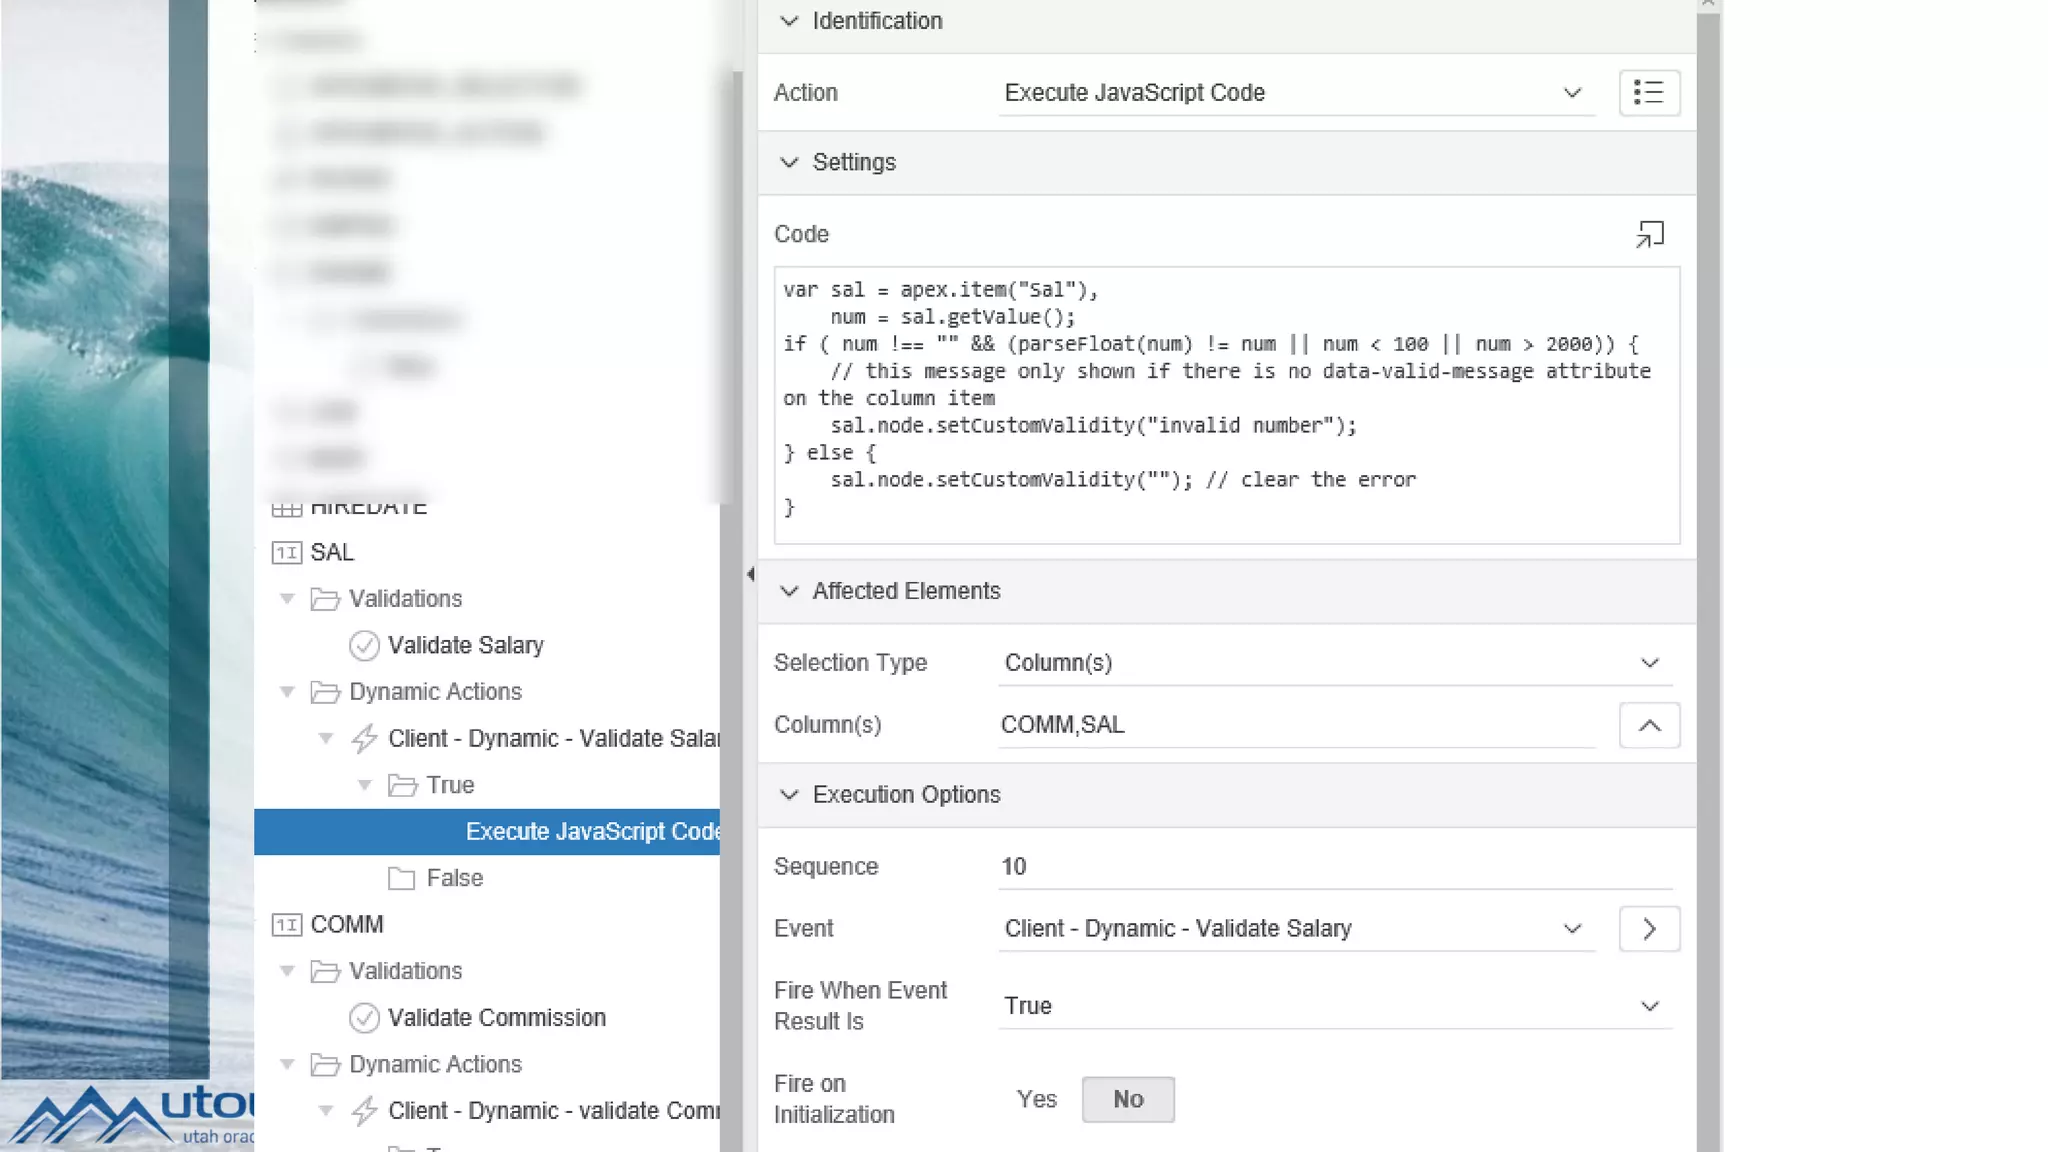Select the SAL column in the tree

(x=332, y=553)
